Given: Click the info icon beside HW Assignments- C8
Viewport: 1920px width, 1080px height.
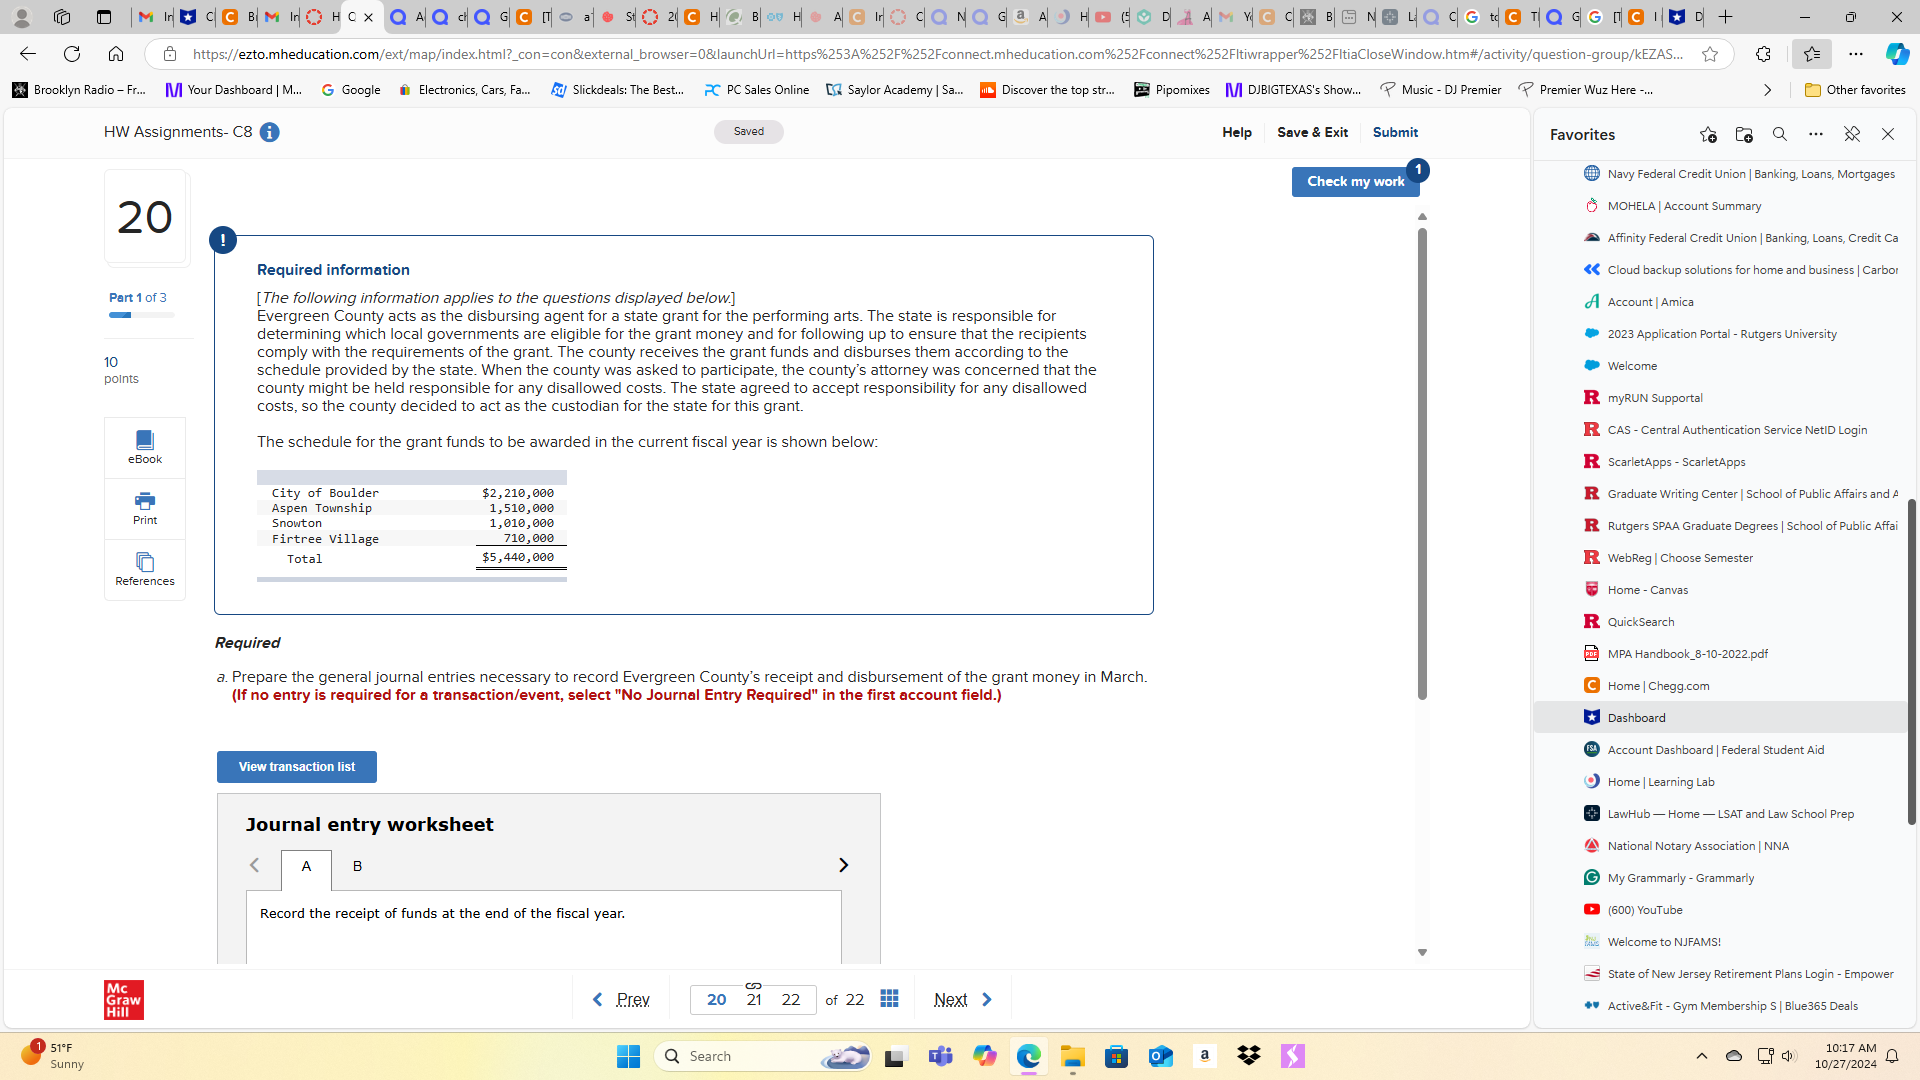Looking at the screenshot, I should coord(270,132).
